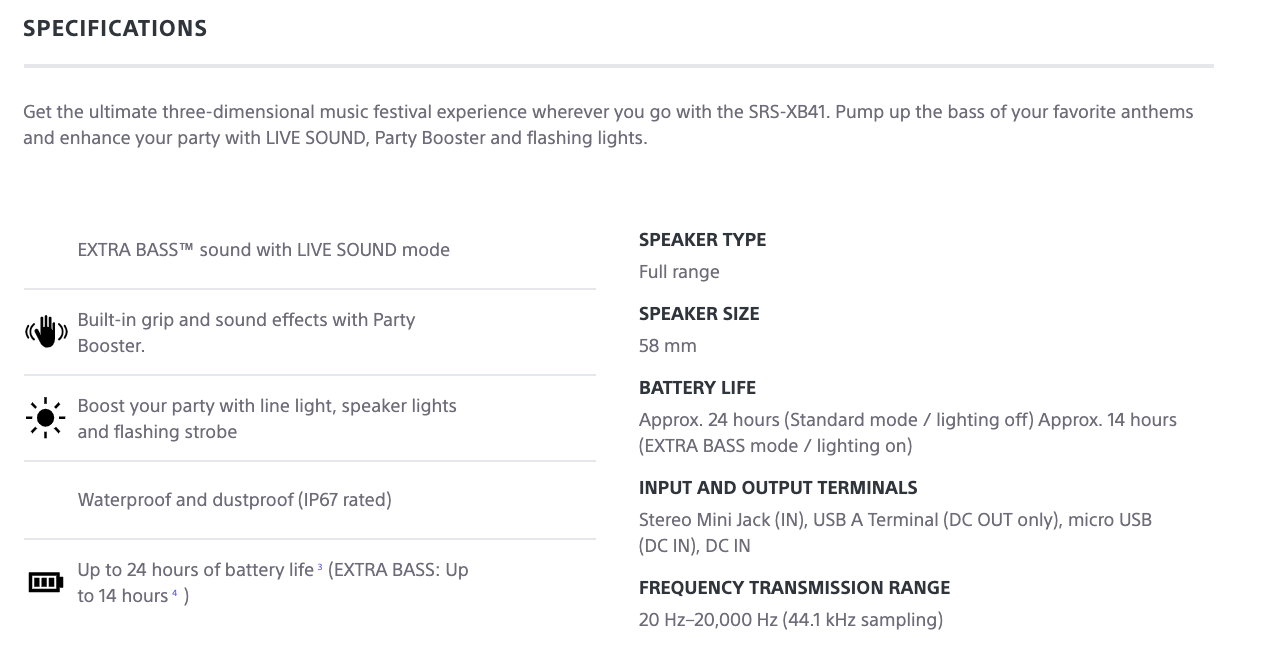
Task: Click the sun-shaped lighting icon
Action: (45, 418)
